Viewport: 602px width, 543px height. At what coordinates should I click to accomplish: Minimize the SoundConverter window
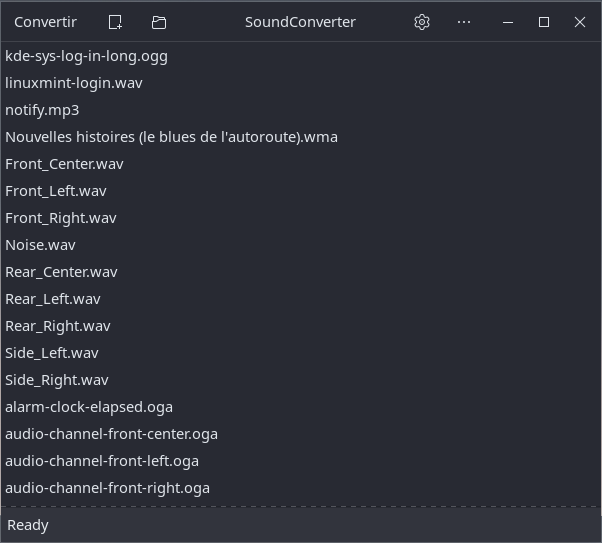coord(508,22)
